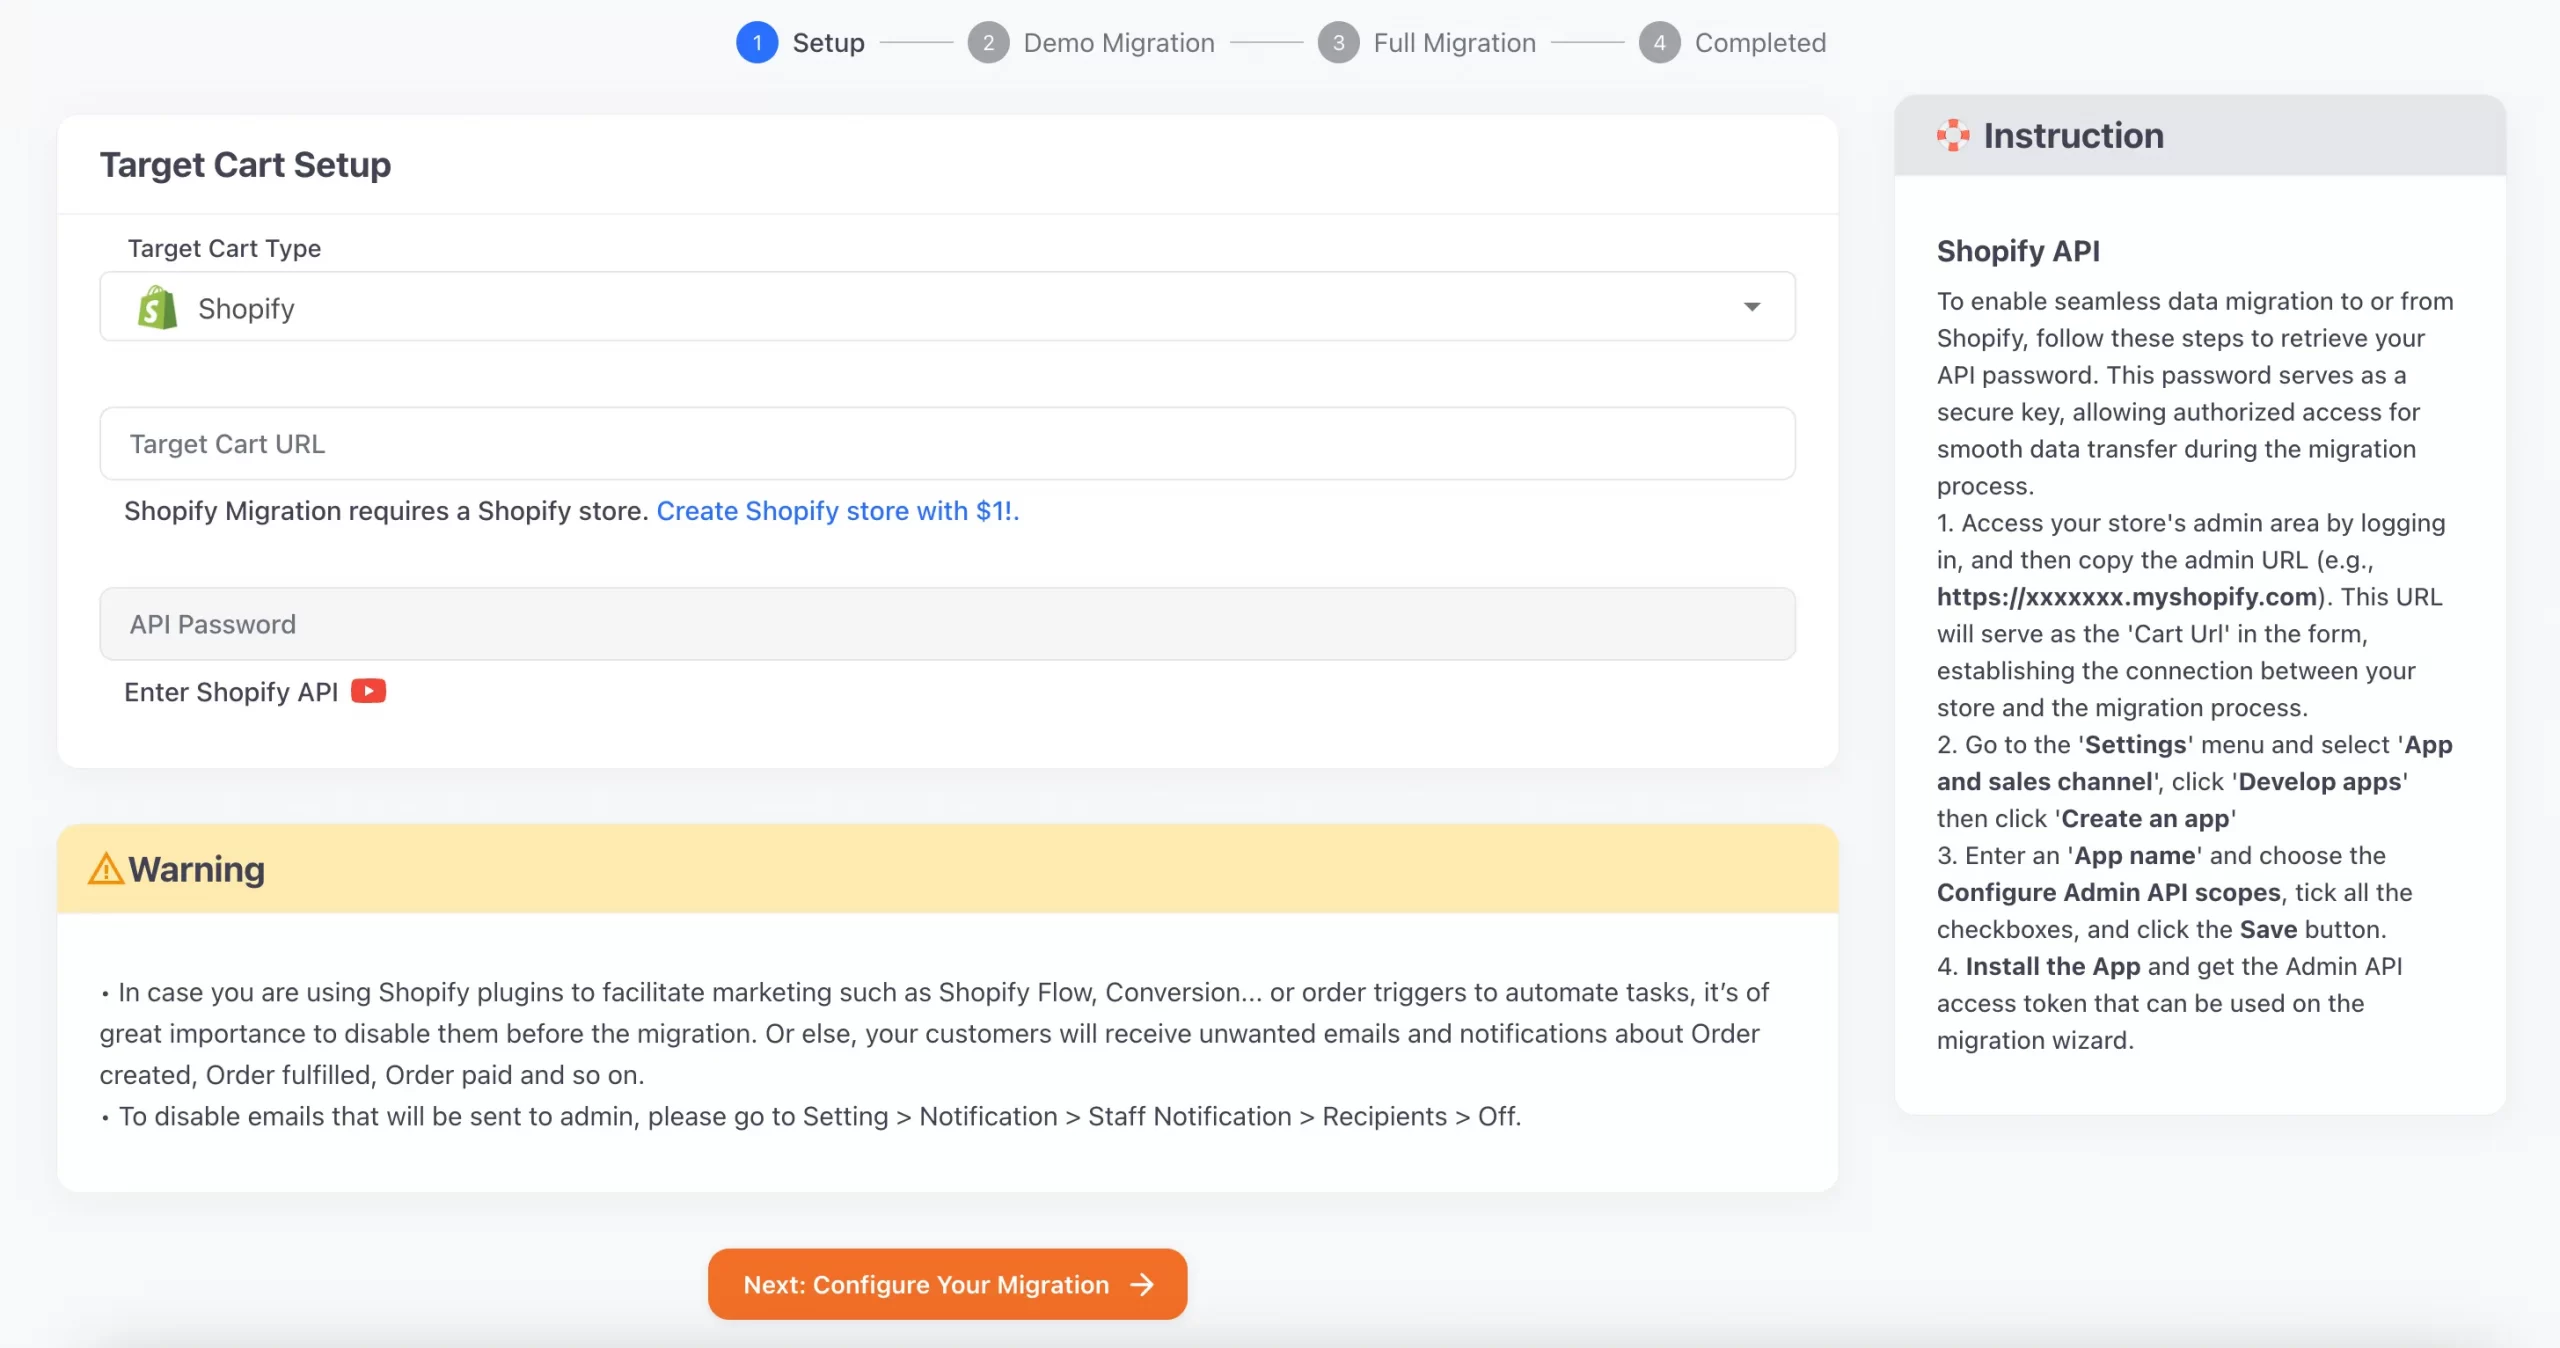Click the https://xxxxxxx.myshopify.com example URL
Image resolution: width=2560 pixels, height=1348 pixels.
pyautogui.click(x=2127, y=597)
